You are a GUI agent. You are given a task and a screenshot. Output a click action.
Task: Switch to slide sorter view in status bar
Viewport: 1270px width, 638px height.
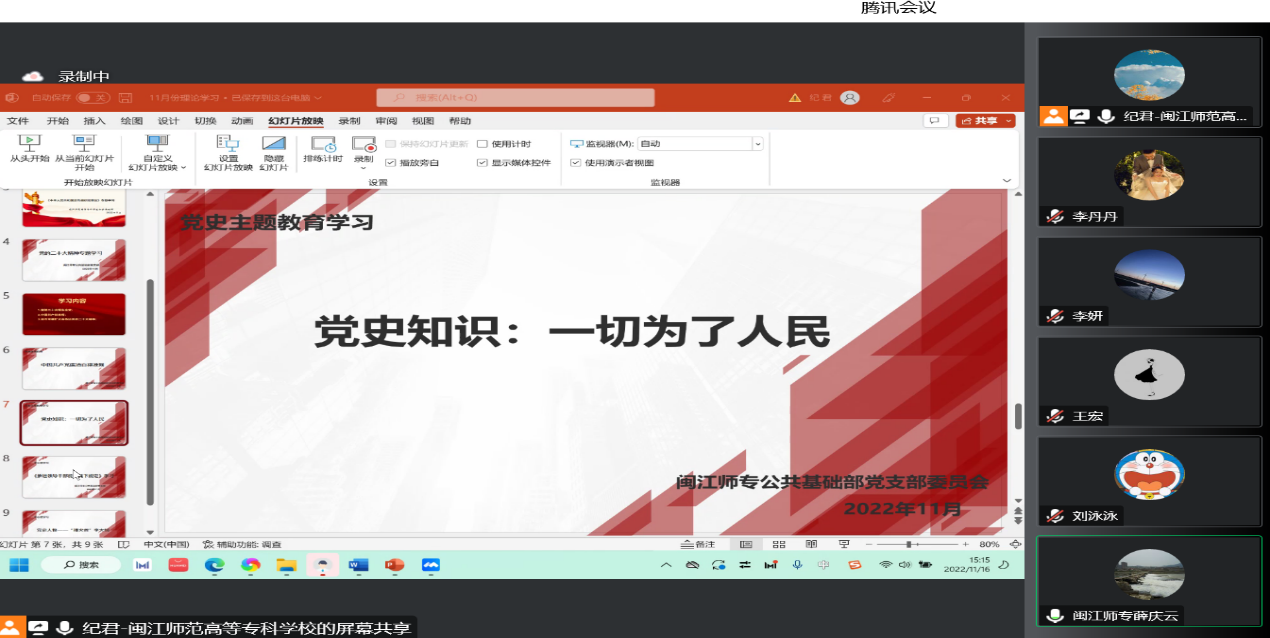pos(779,544)
